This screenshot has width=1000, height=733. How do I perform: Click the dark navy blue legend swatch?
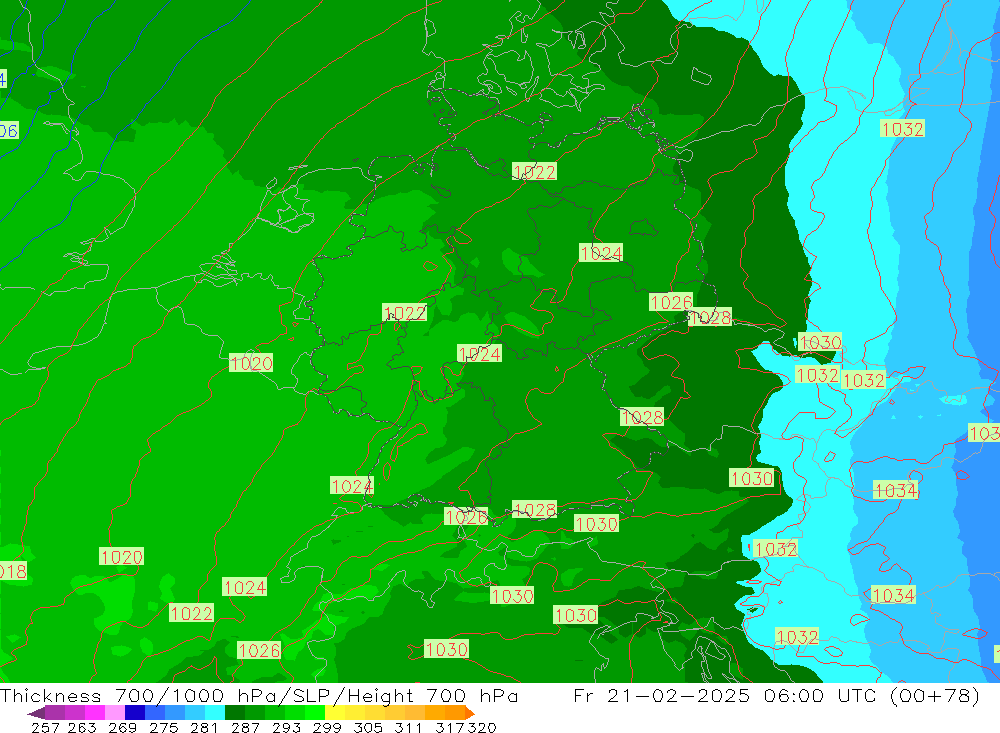point(135,713)
